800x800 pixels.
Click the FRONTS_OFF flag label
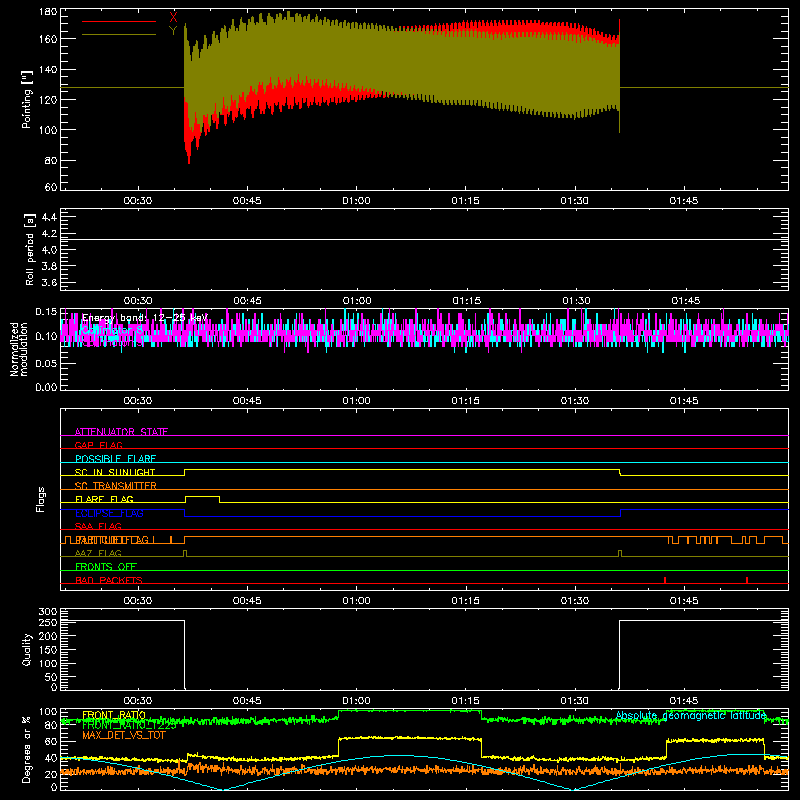106,566
